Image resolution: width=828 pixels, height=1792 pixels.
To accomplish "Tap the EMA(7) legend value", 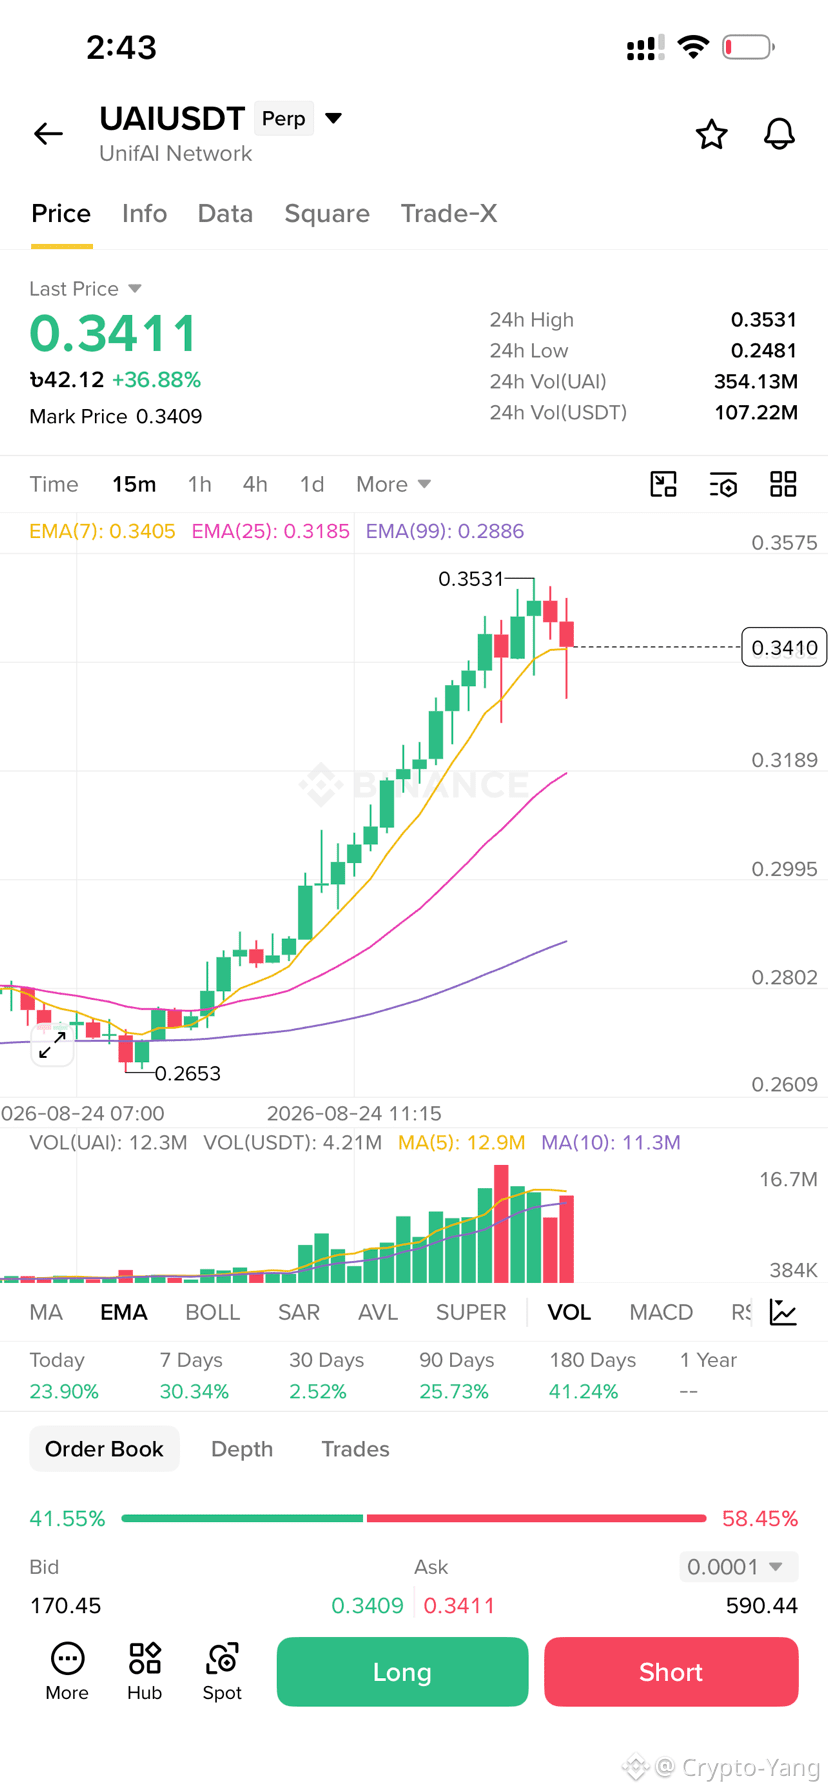I will (102, 531).
